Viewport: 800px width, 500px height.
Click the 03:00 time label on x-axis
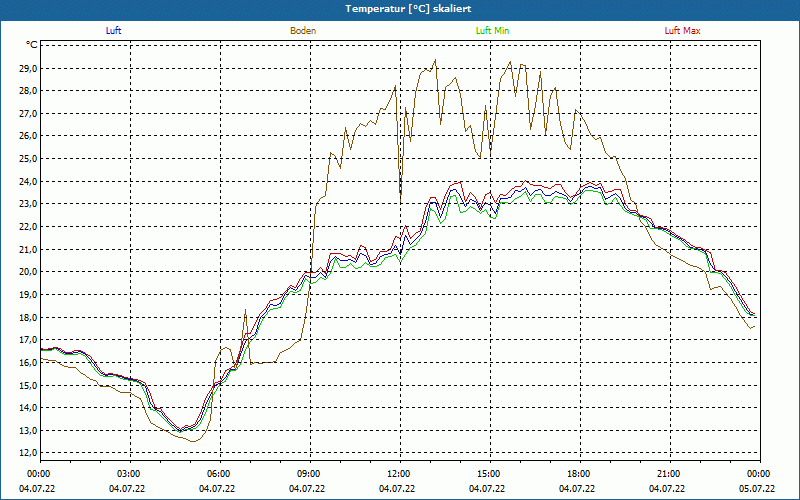click(129, 474)
